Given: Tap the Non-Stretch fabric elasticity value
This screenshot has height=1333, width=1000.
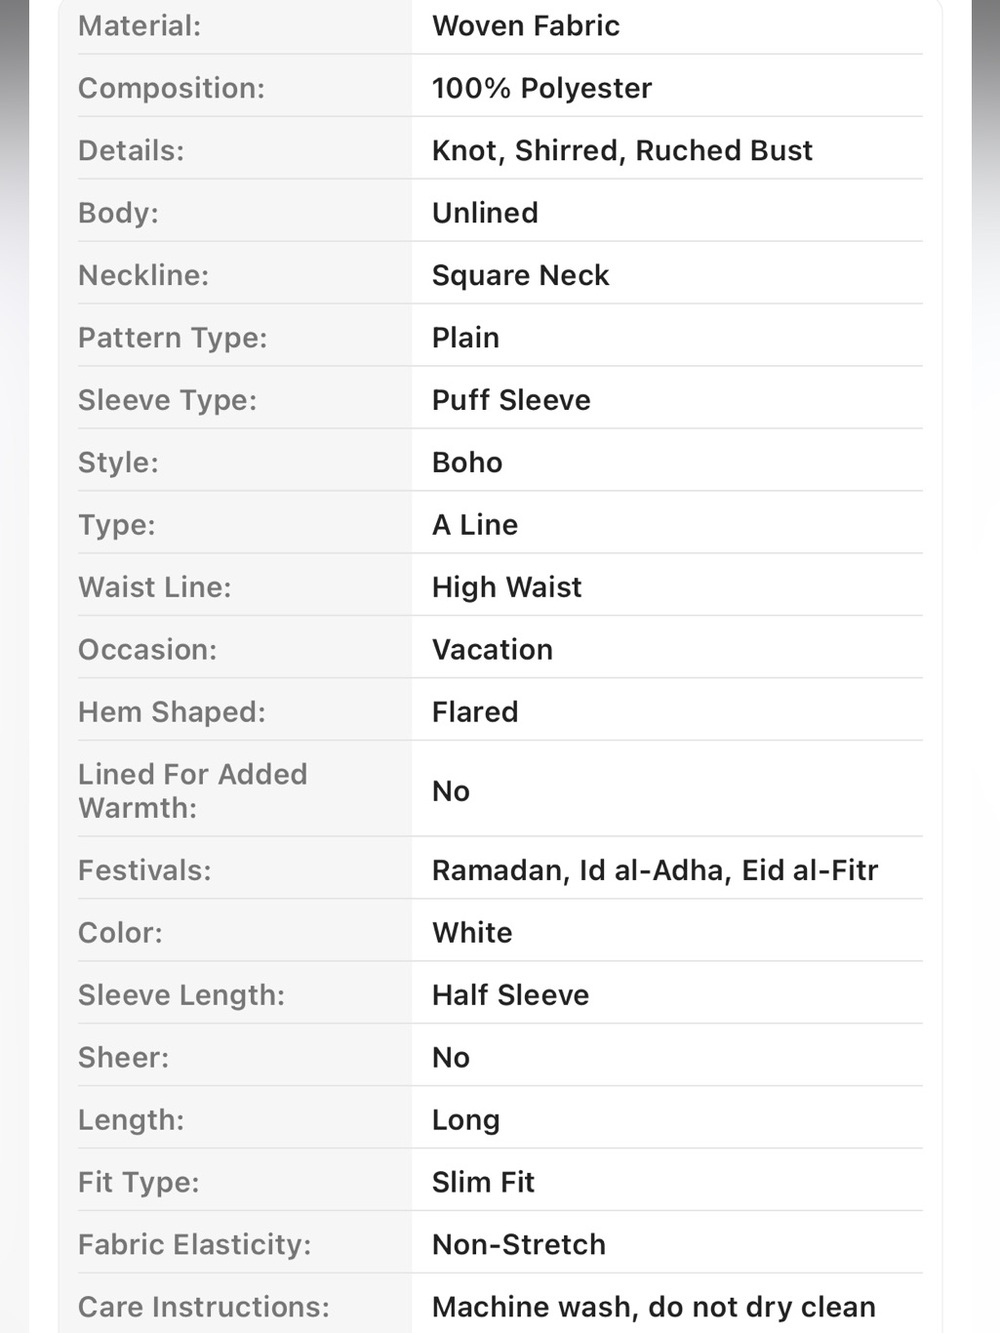Looking at the screenshot, I should 519,1244.
